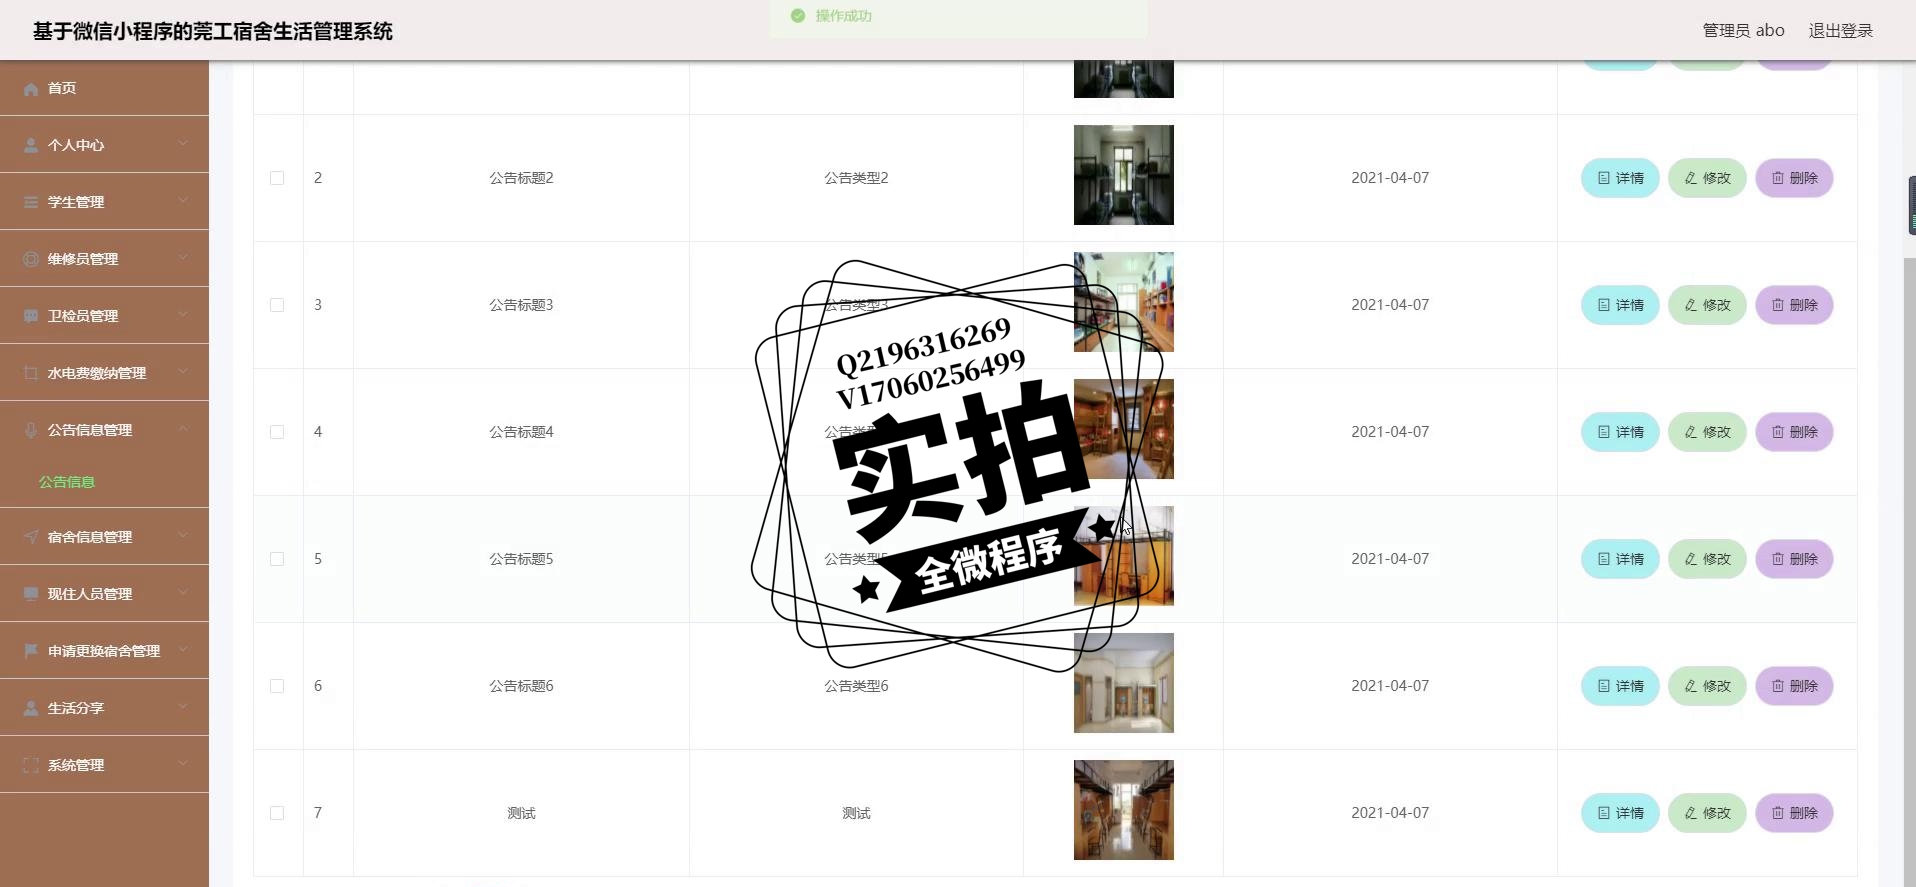Expand the 维修员管理 chevron
1916x887 pixels.
click(x=183, y=258)
